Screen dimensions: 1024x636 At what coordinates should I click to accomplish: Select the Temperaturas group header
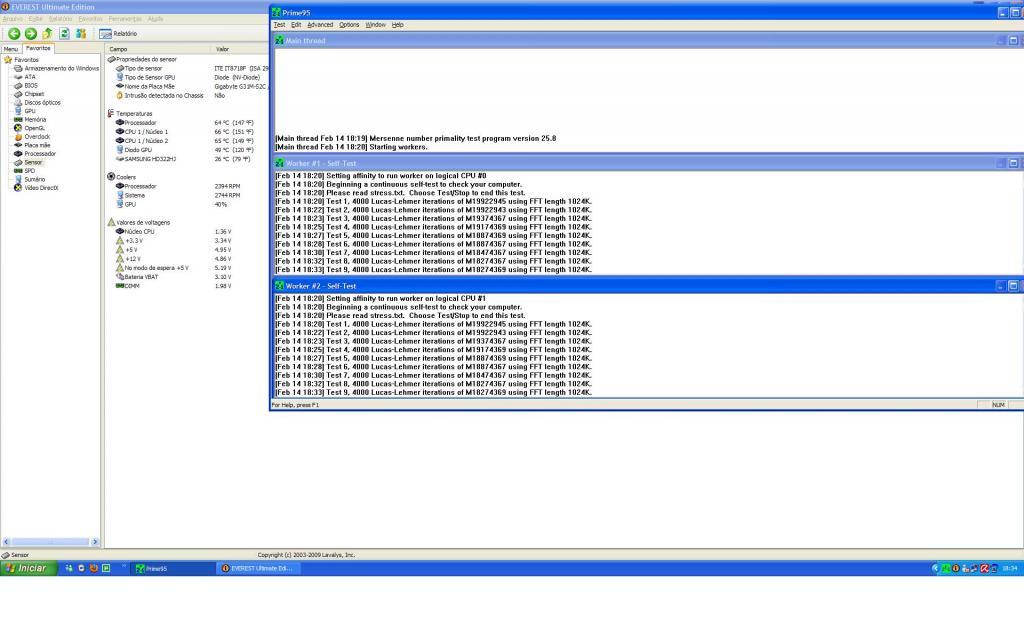point(129,114)
